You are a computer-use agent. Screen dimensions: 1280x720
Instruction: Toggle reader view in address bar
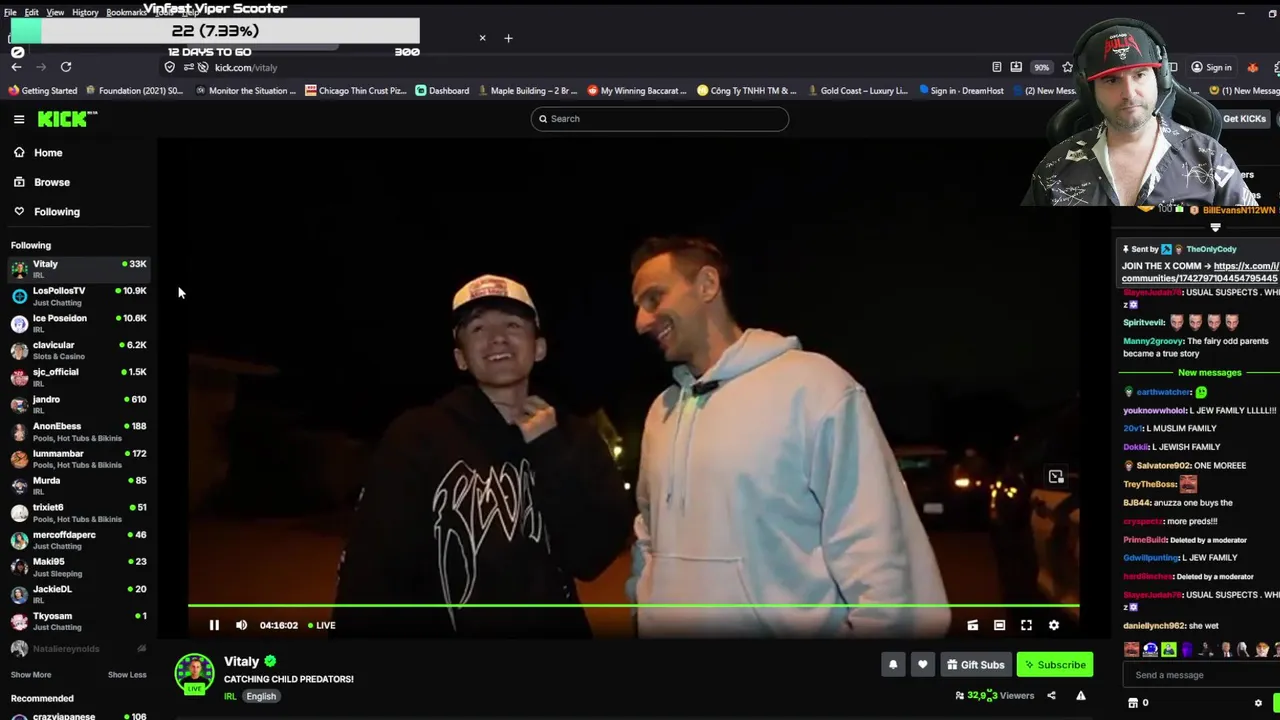click(x=997, y=67)
